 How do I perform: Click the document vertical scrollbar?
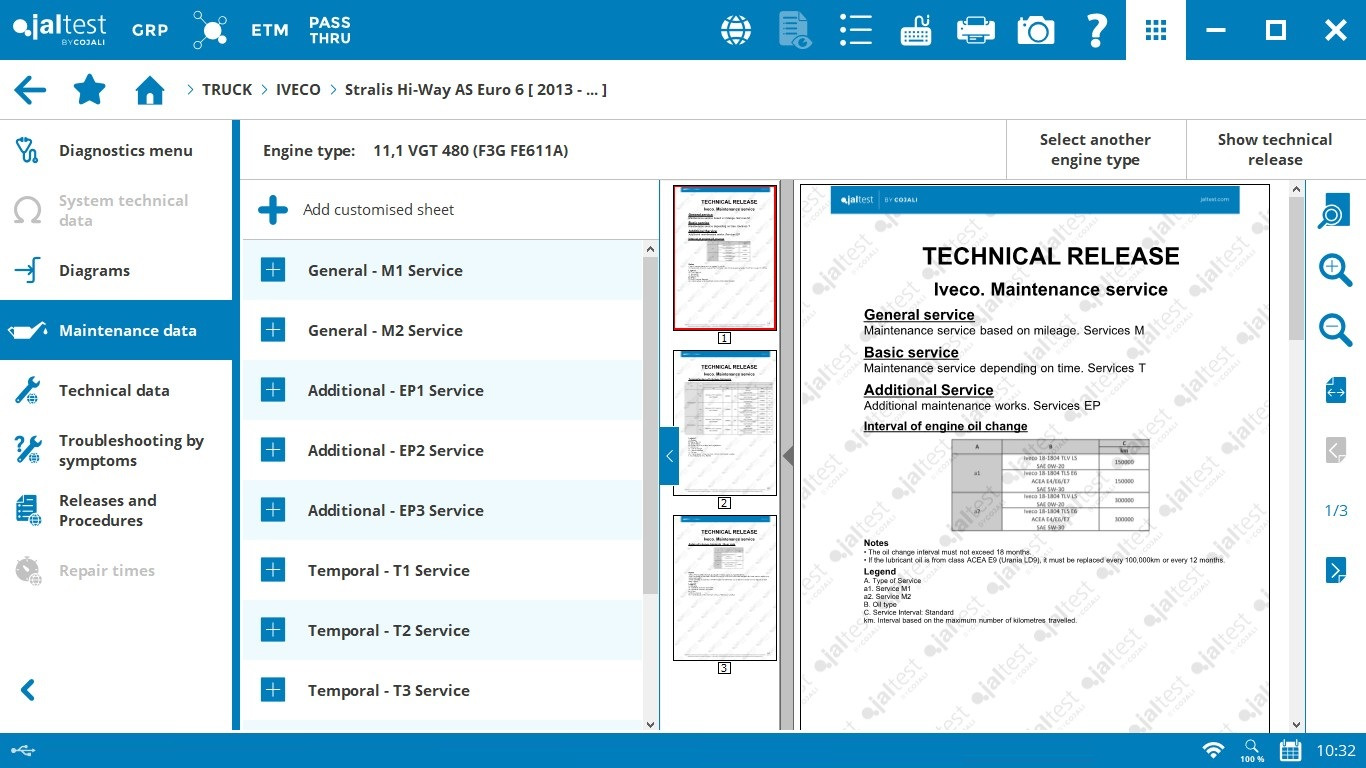point(1297,267)
